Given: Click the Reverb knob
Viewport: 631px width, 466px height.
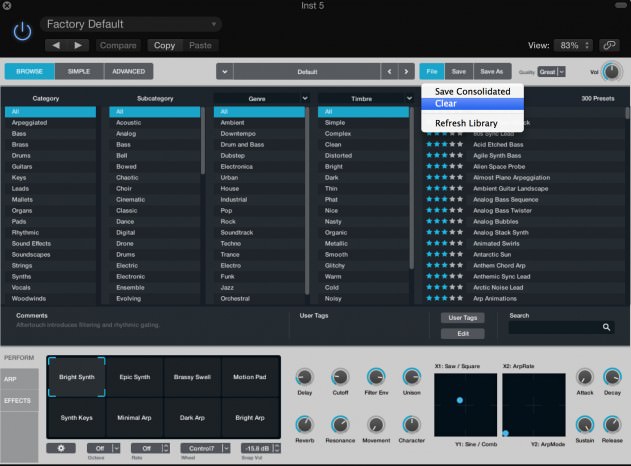Looking at the screenshot, I should pyautogui.click(x=304, y=425).
